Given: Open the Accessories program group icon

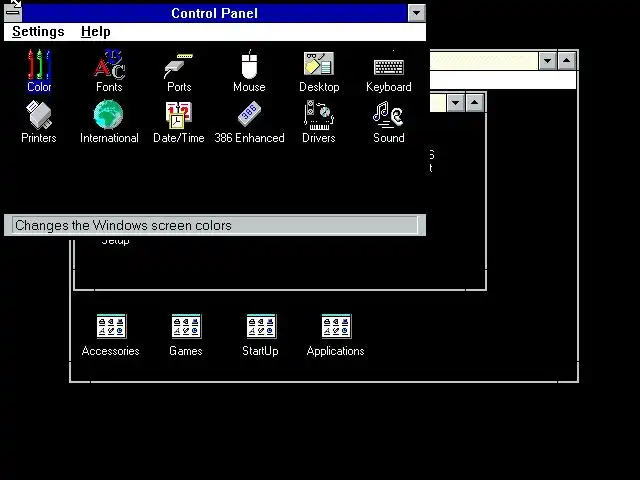Looking at the screenshot, I should (x=111, y=335).
